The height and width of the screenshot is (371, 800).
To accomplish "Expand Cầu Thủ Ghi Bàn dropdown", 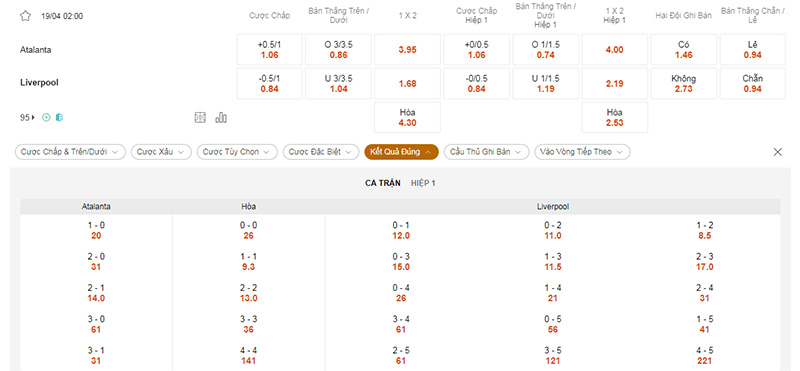I will [x=486, y=152].
